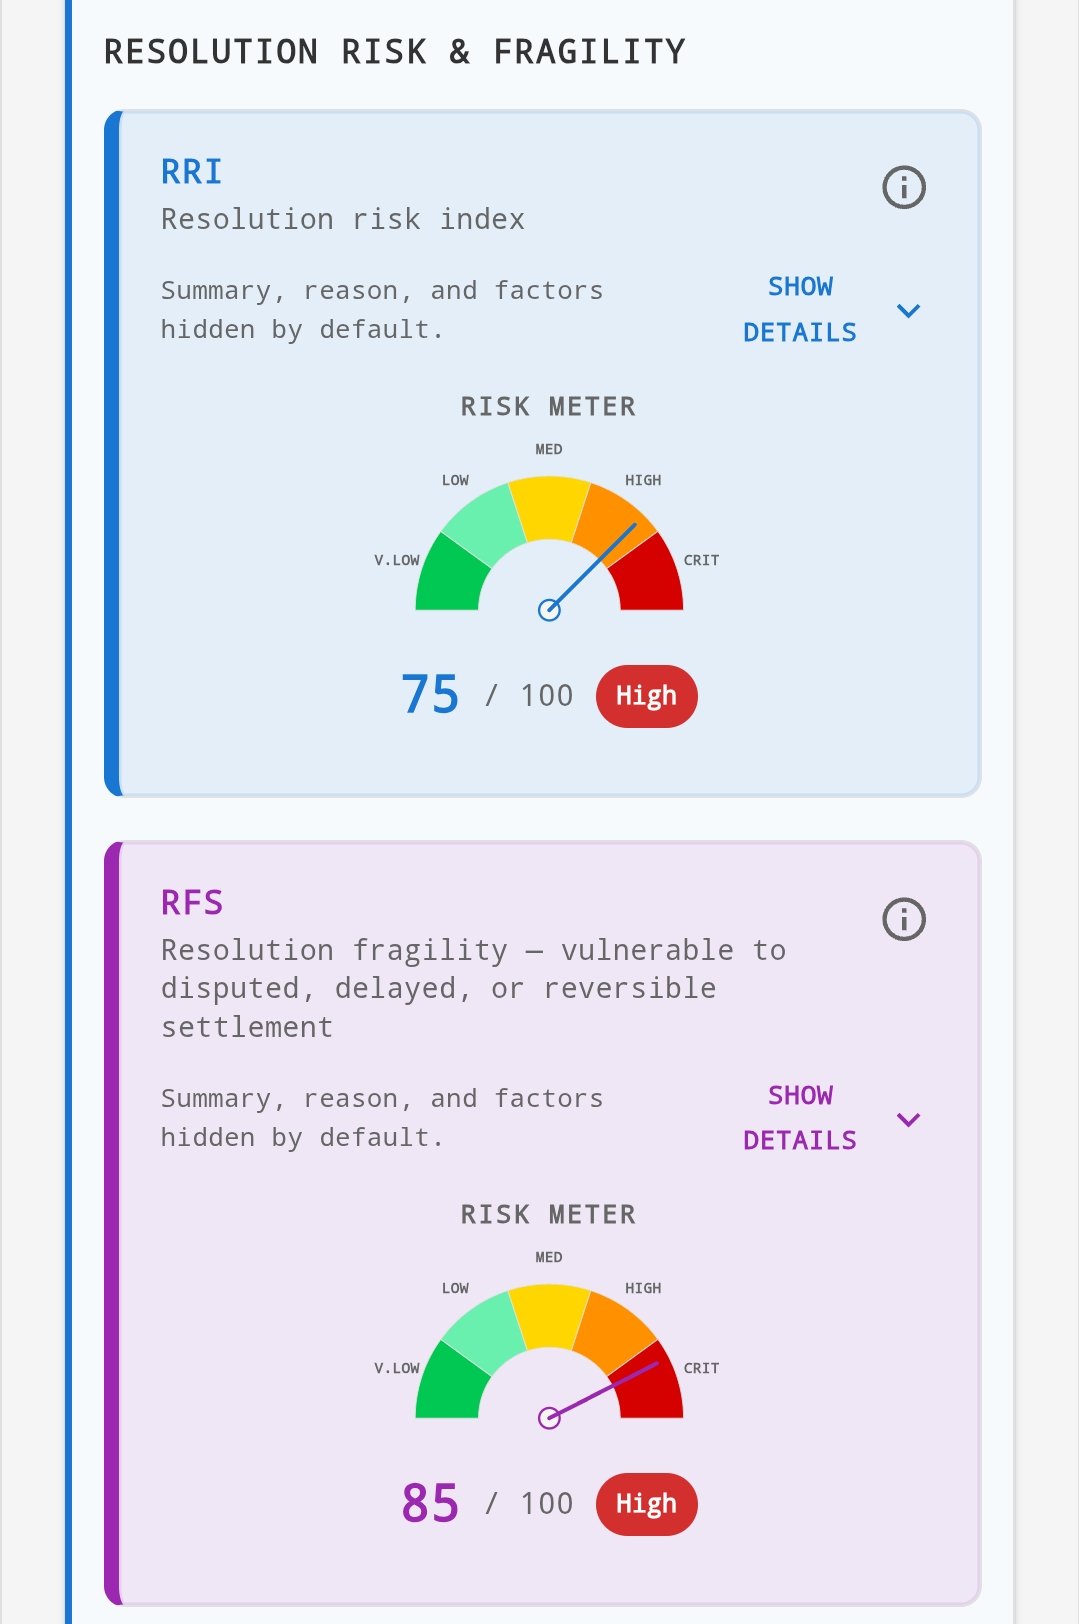Click the RFS info icon
Image resolution: width=1079 pixels, height=1624 pixels.
(x=904, y=919)
